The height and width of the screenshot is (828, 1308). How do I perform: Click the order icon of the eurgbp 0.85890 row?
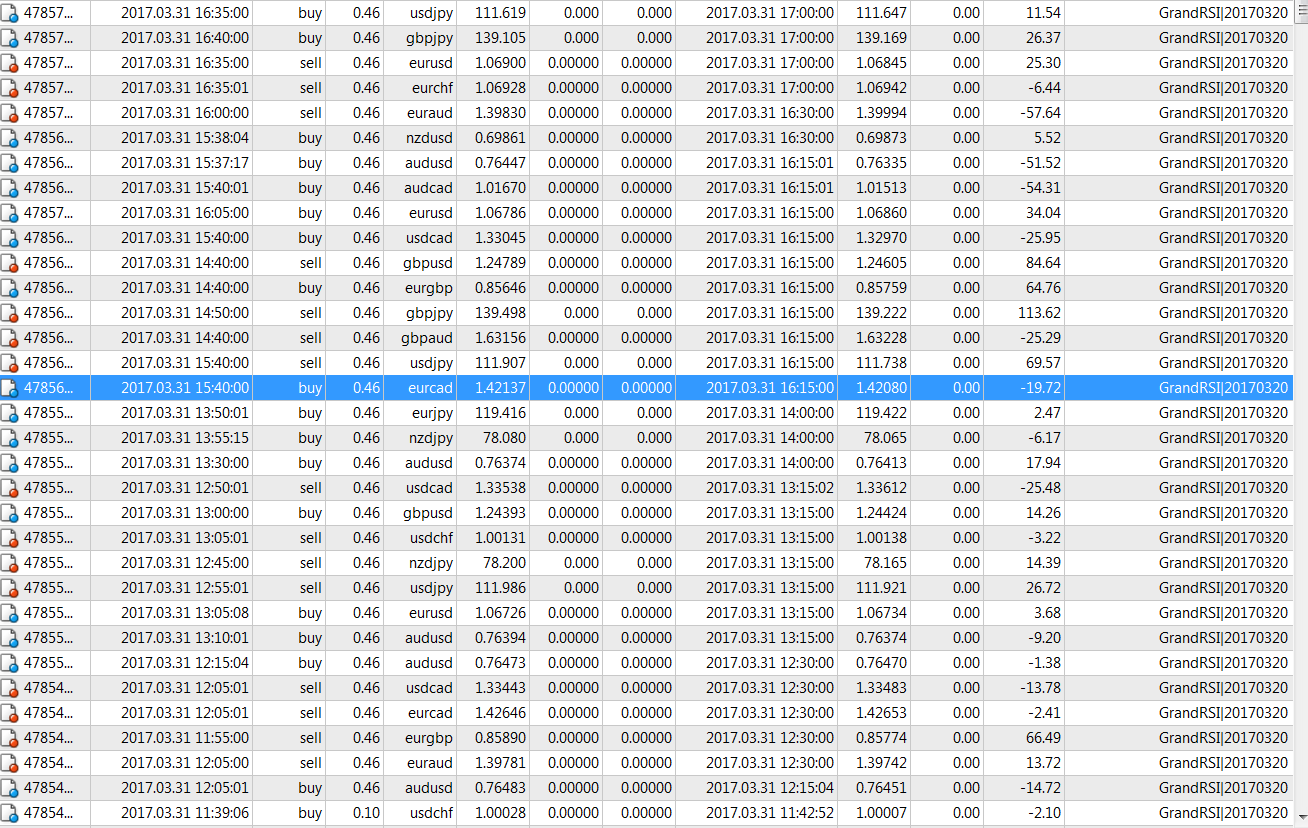(x=10, y=738)
